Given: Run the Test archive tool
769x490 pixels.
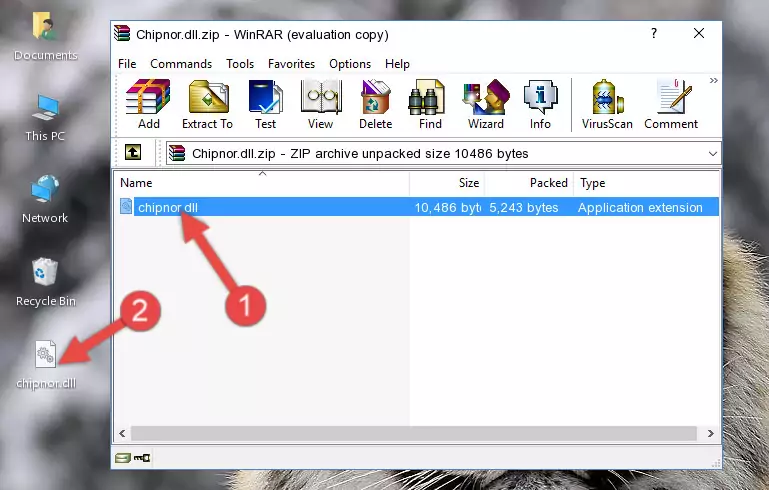Looking at the screenshot, I should (x=265, y=104).
